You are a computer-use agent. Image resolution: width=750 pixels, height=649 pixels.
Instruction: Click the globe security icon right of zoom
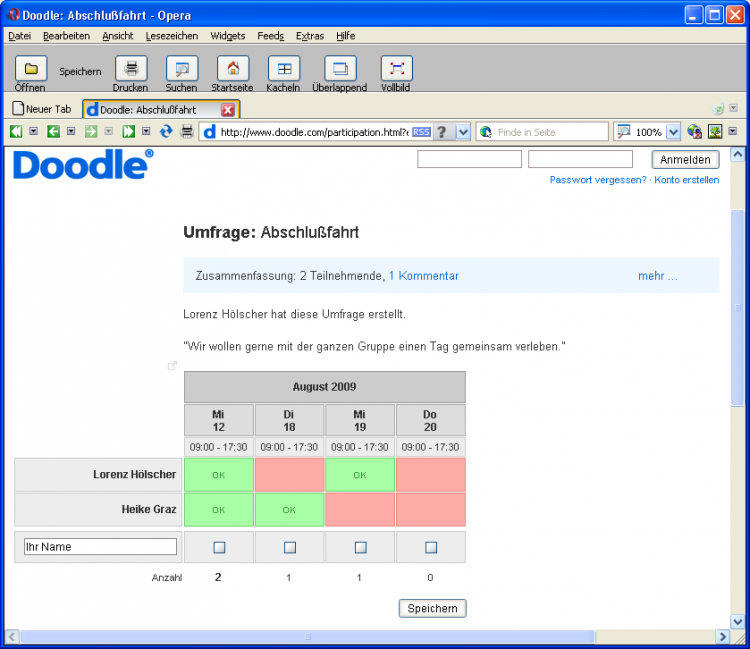click(x=695, y=132)
